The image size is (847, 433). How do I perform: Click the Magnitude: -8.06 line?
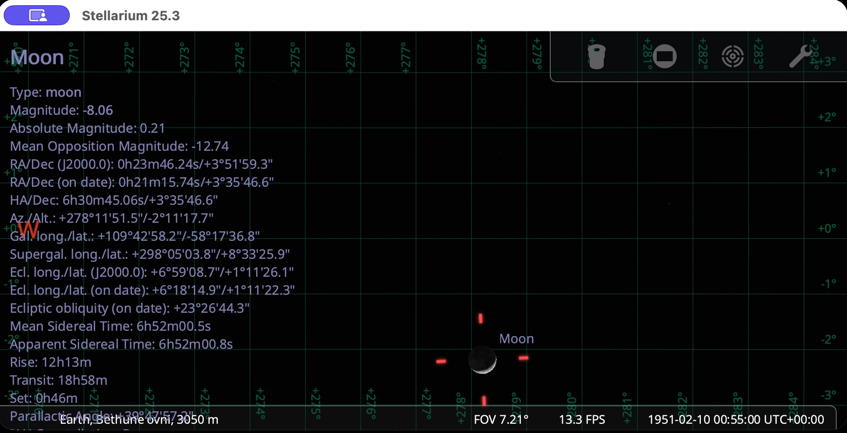click(x=61, y=110)
